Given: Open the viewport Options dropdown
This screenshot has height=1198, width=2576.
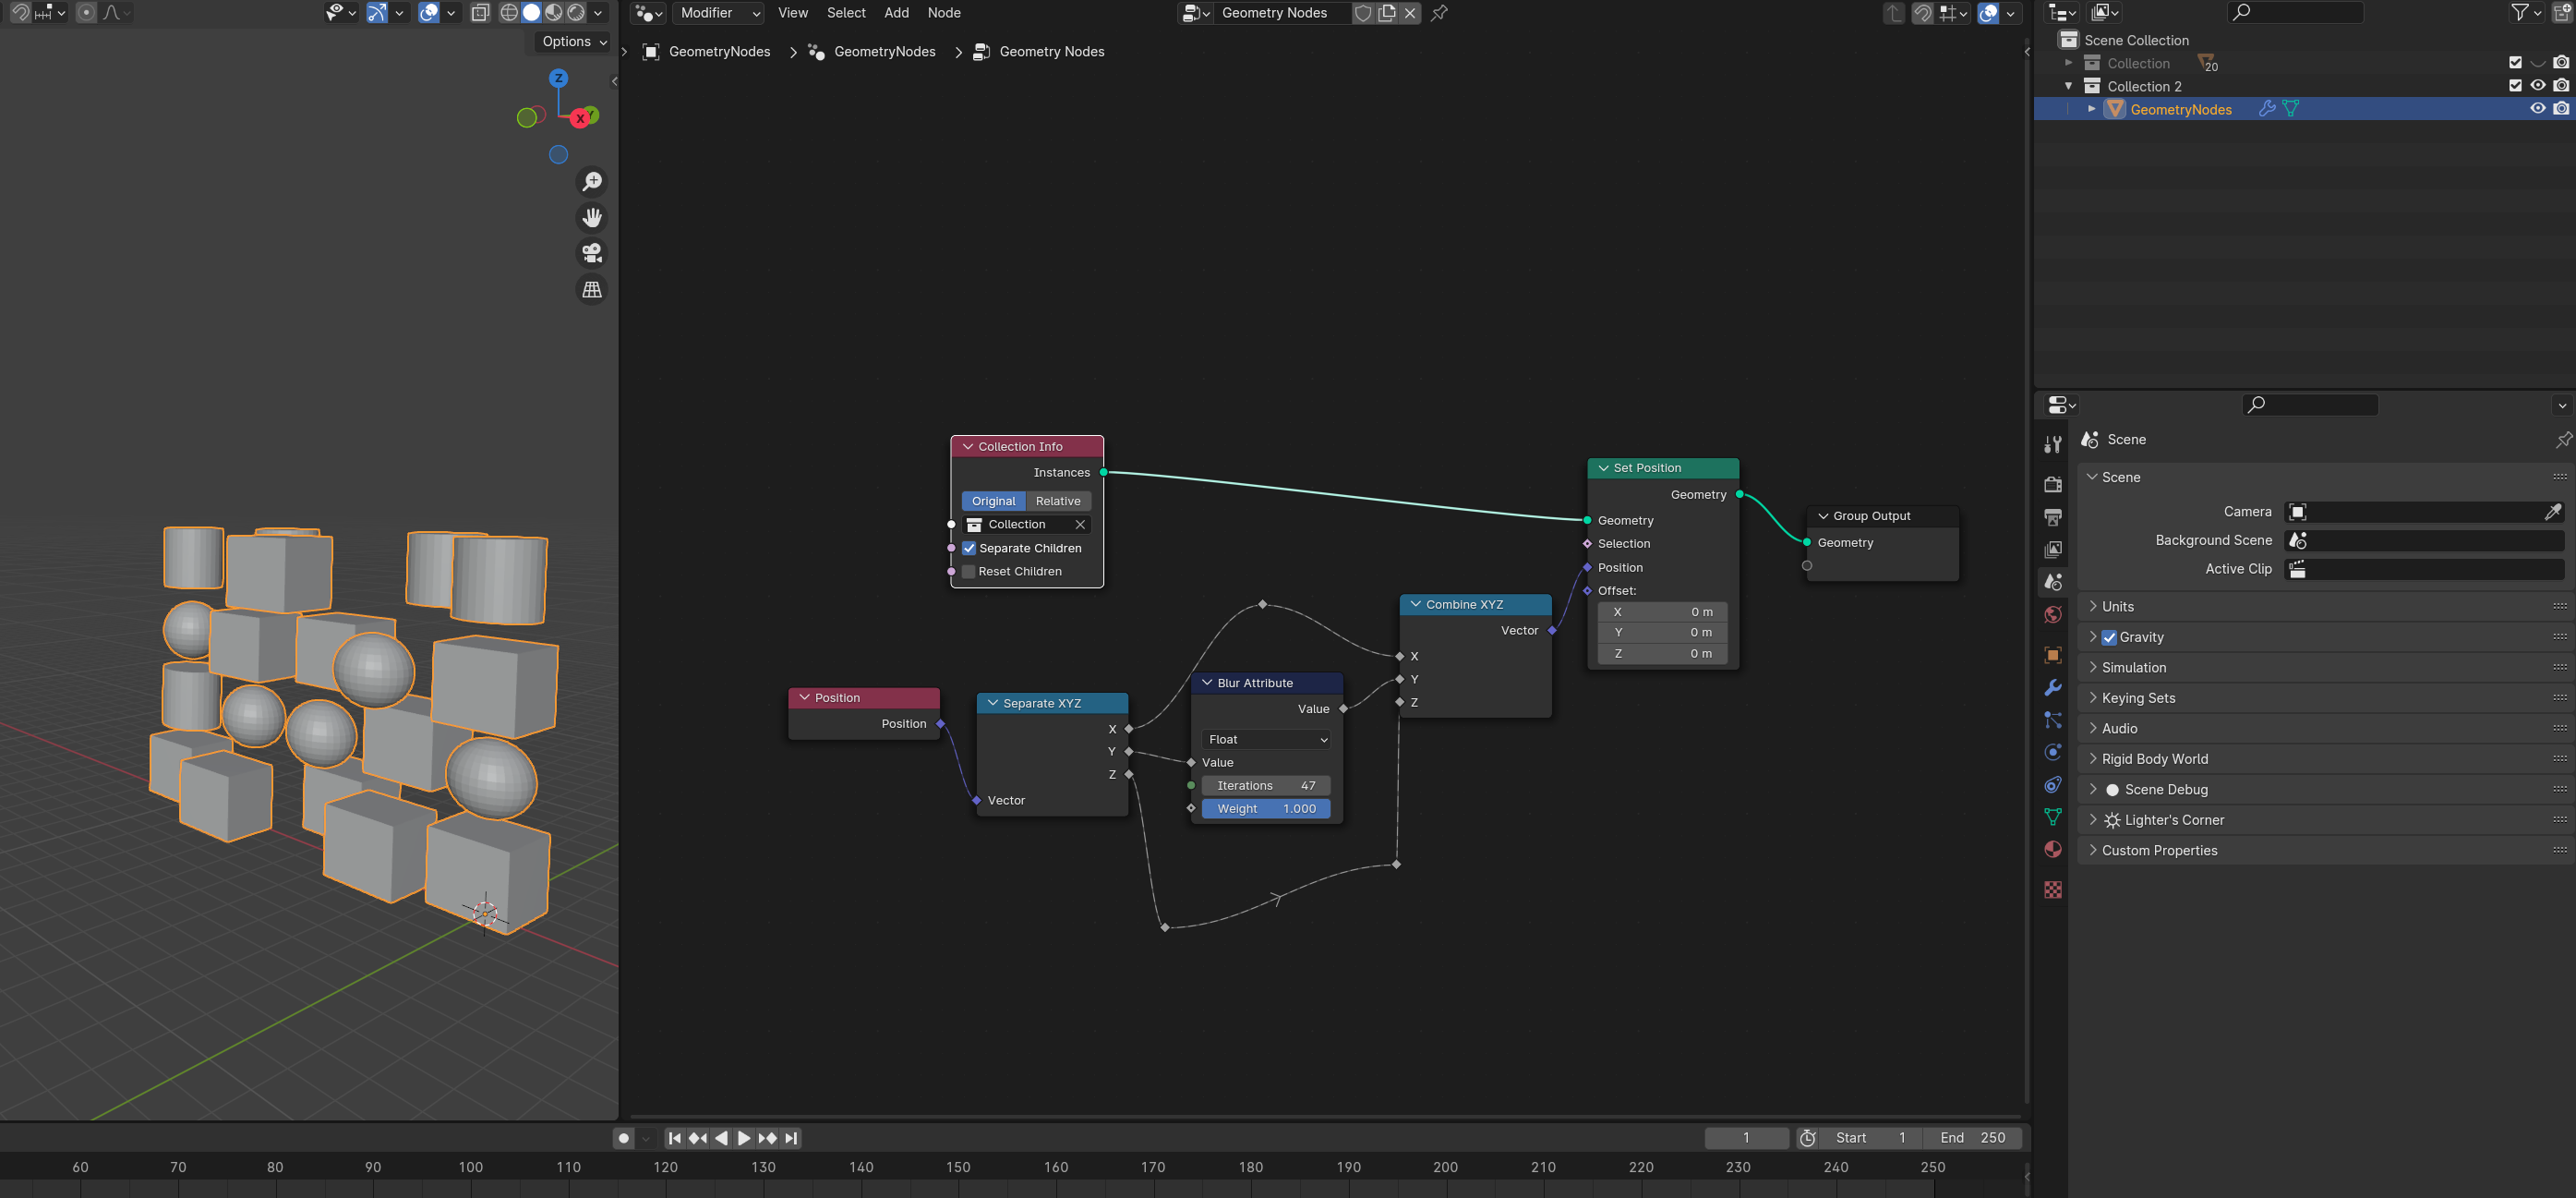Looking at the screenshot, I should pos(574,41).
